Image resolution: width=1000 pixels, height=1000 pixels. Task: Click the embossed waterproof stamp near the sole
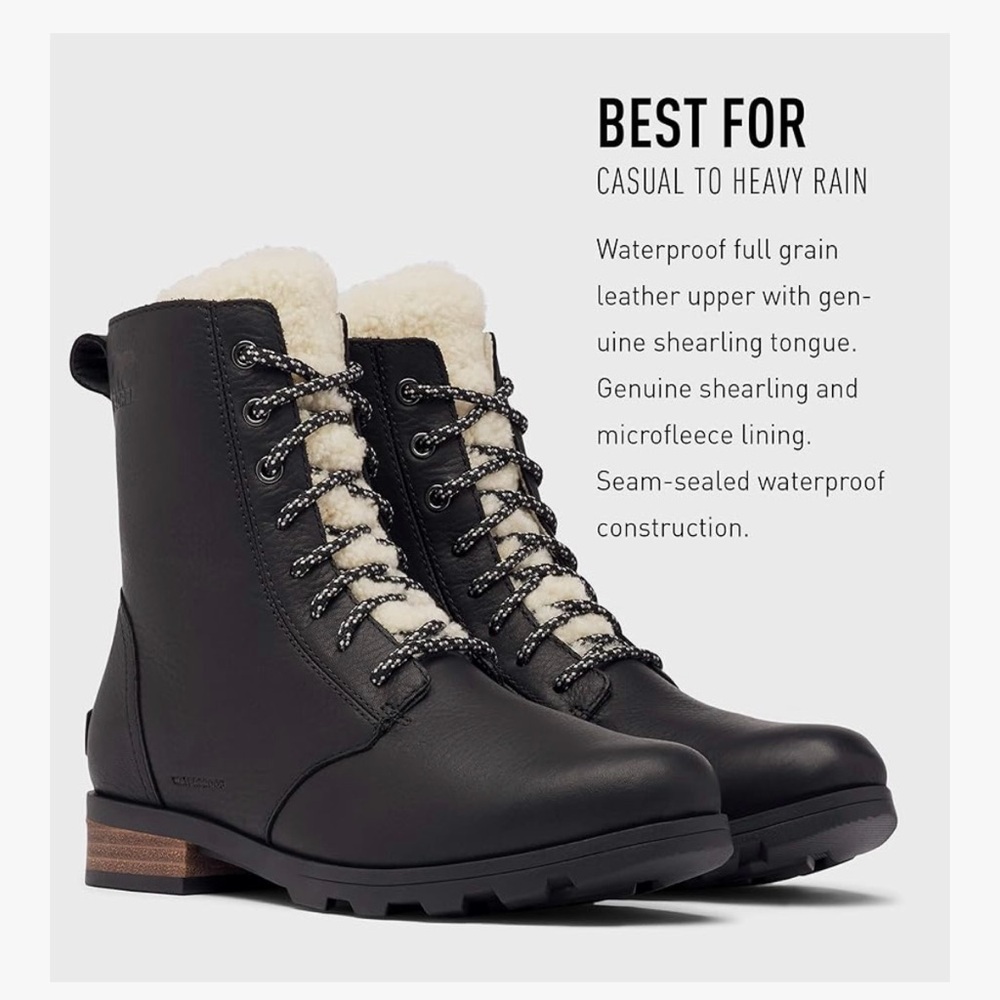pos(198,780)
